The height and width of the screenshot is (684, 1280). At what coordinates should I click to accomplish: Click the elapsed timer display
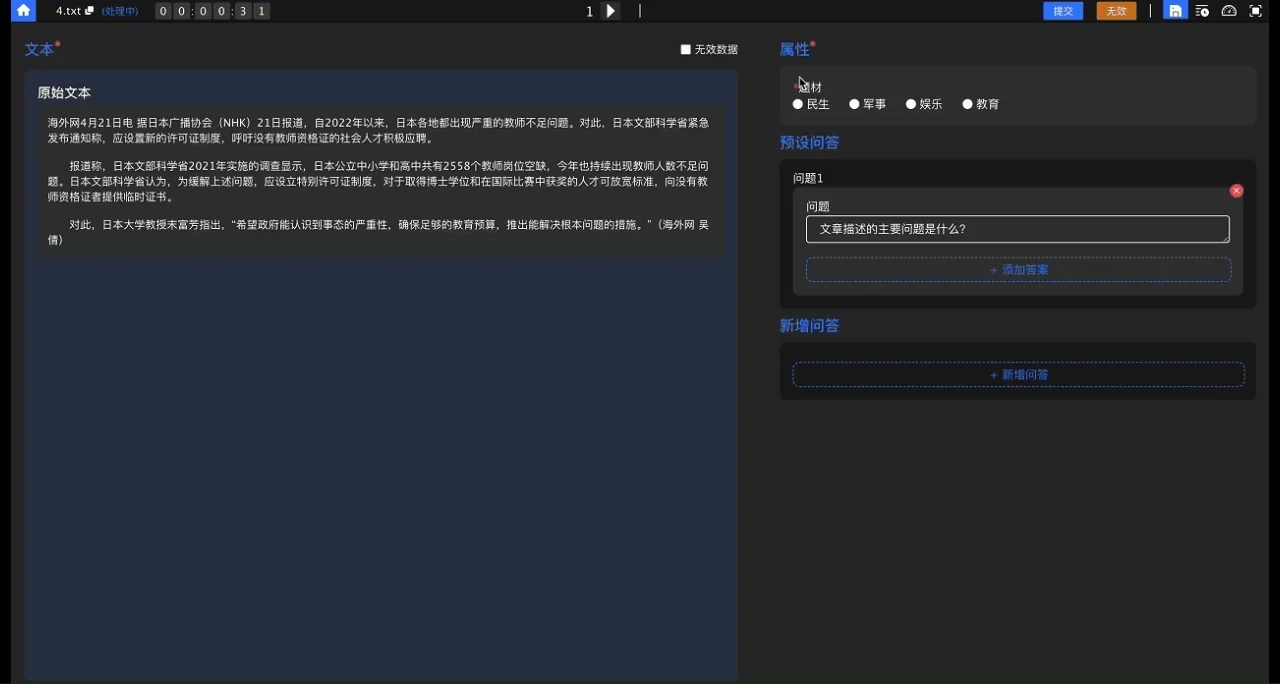[x=212, y=11]
